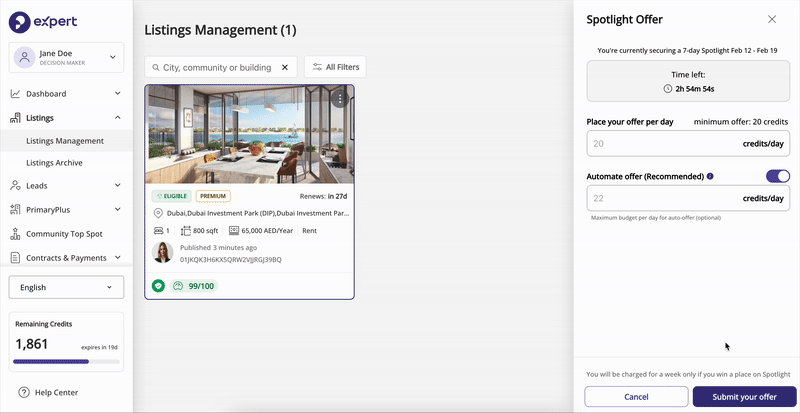Image resolution: width=800 pixels, height=413 pixels.
Task: Open Listings Management page
Action: pyautogui.click(x=65, y=141)
